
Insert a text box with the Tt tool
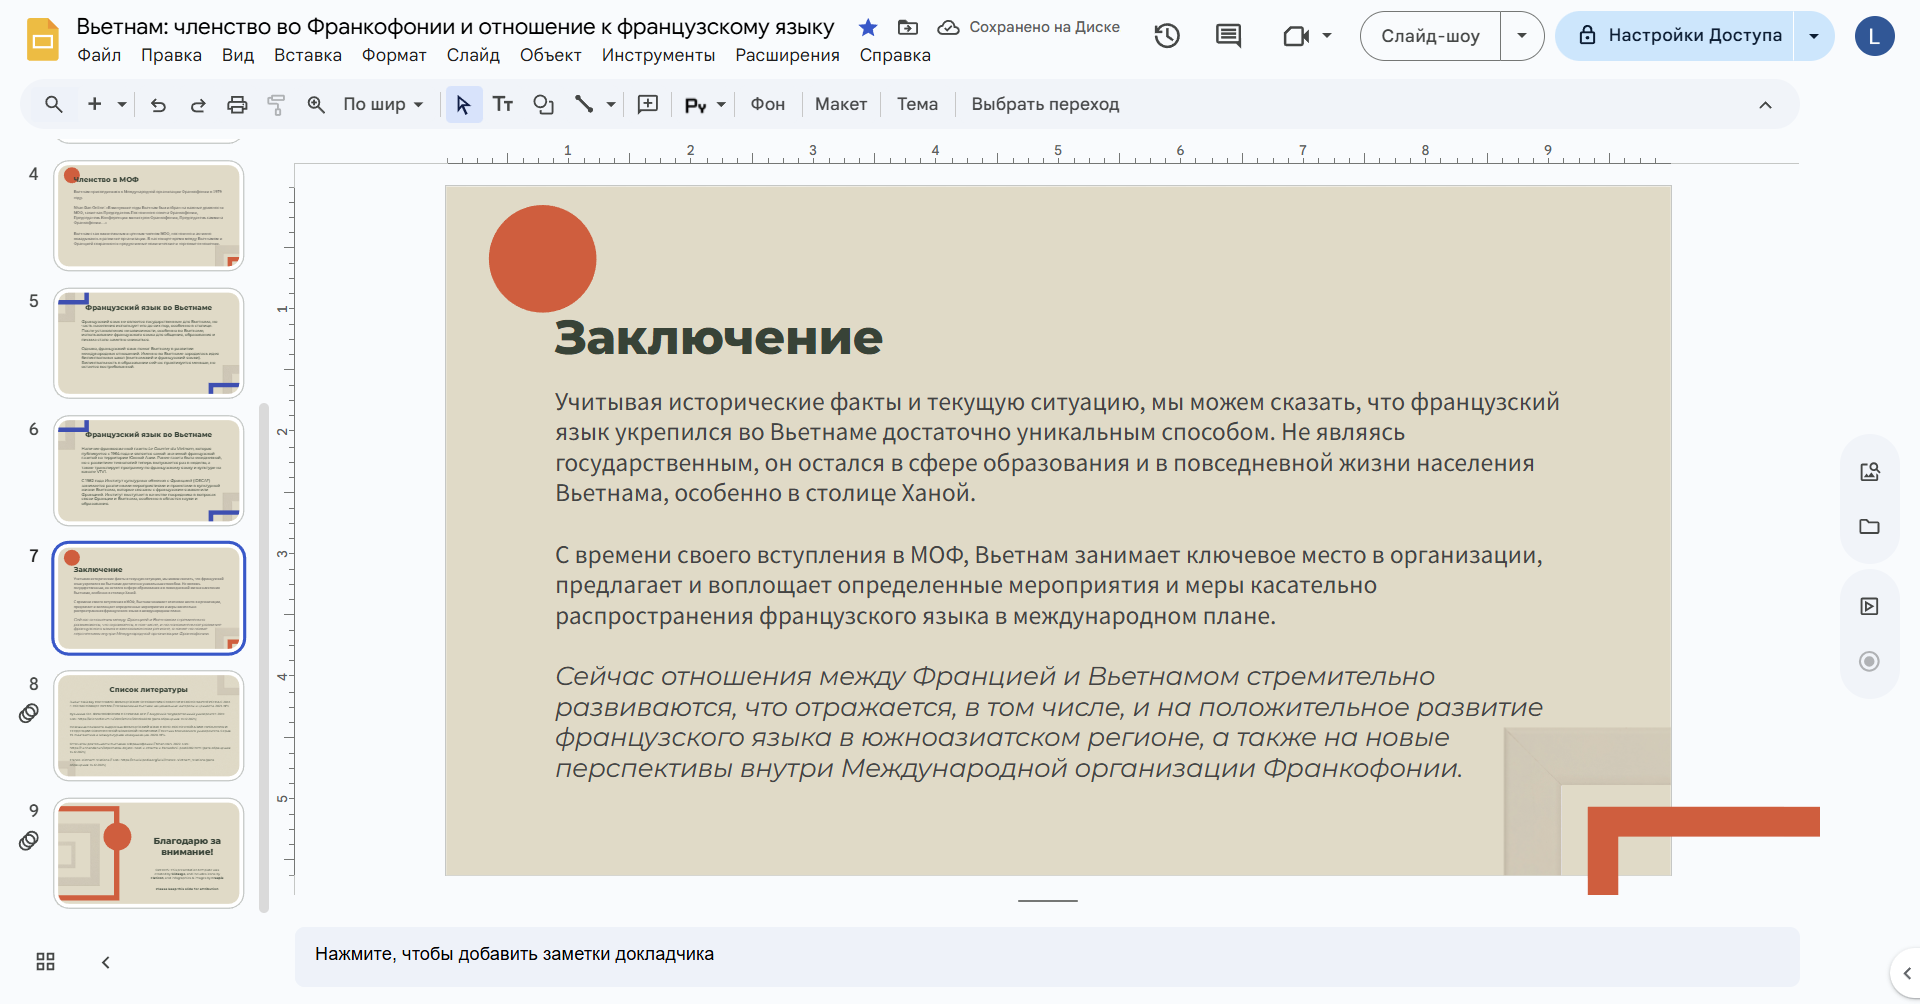503,104
